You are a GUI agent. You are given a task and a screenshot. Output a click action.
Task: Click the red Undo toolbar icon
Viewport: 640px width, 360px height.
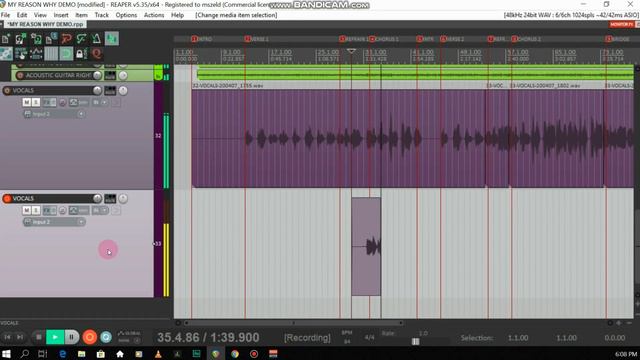point(66,39)
